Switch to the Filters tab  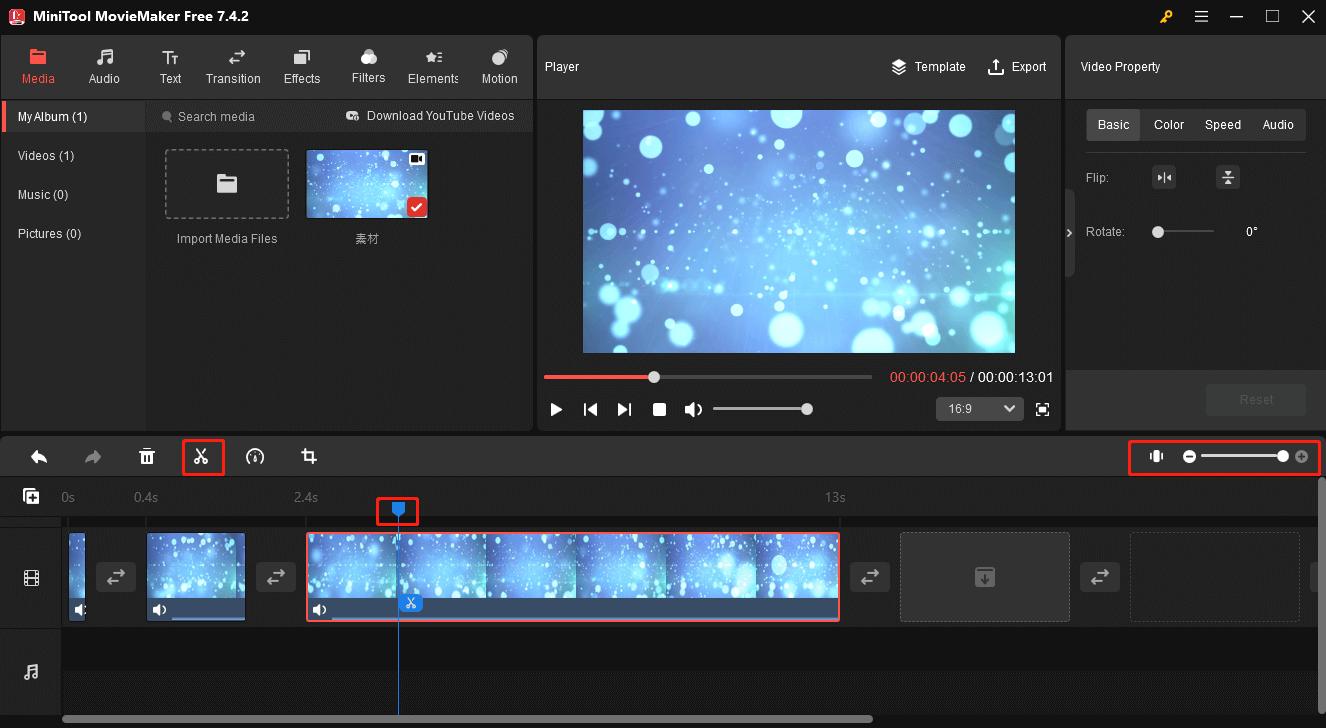(368, 67)
